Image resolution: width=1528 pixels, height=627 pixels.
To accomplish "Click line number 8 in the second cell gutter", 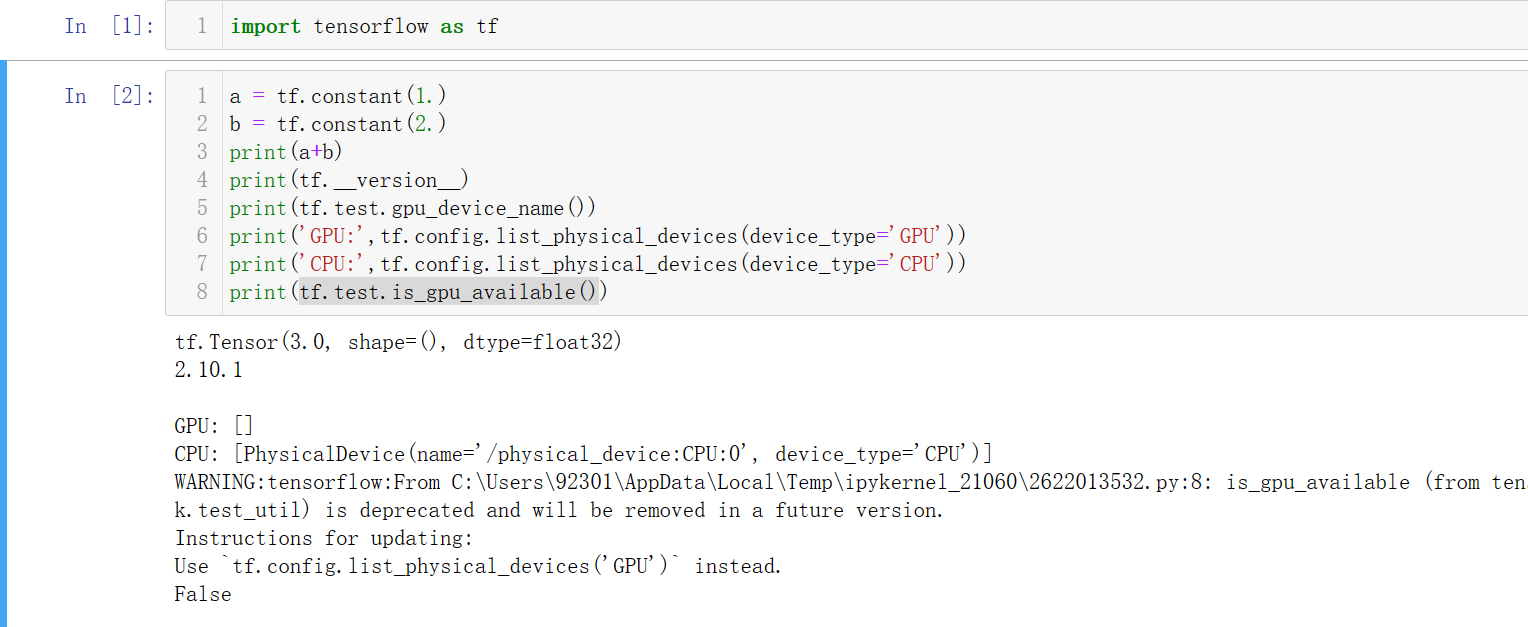I will click(x=202, y=292).
